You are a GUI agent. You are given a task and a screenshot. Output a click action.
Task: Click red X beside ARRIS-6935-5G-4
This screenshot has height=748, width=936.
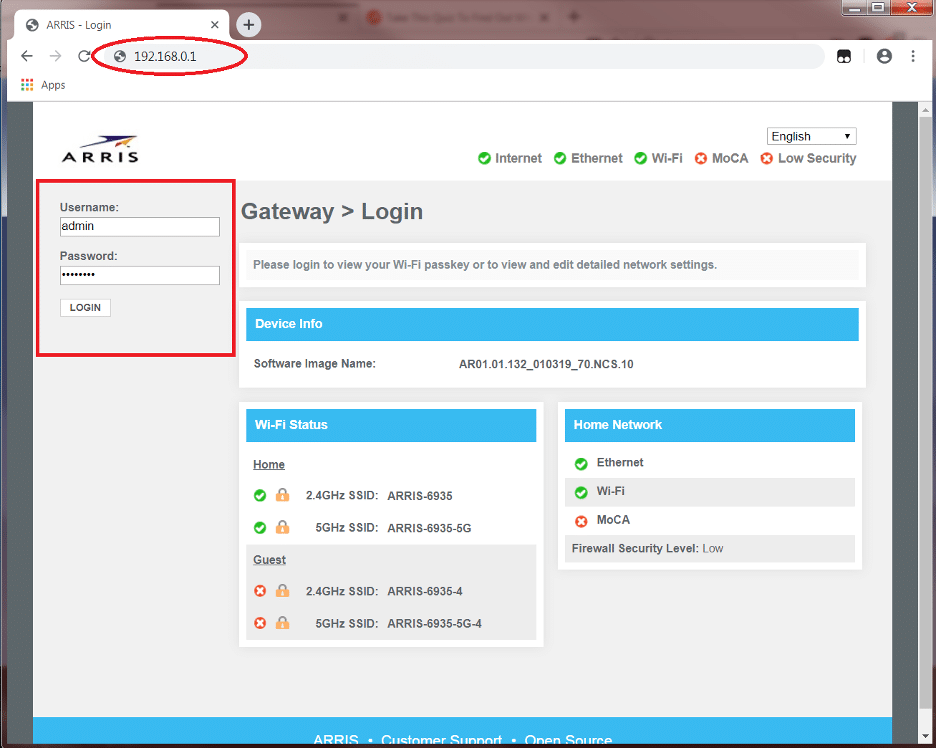tap(260, 623)
